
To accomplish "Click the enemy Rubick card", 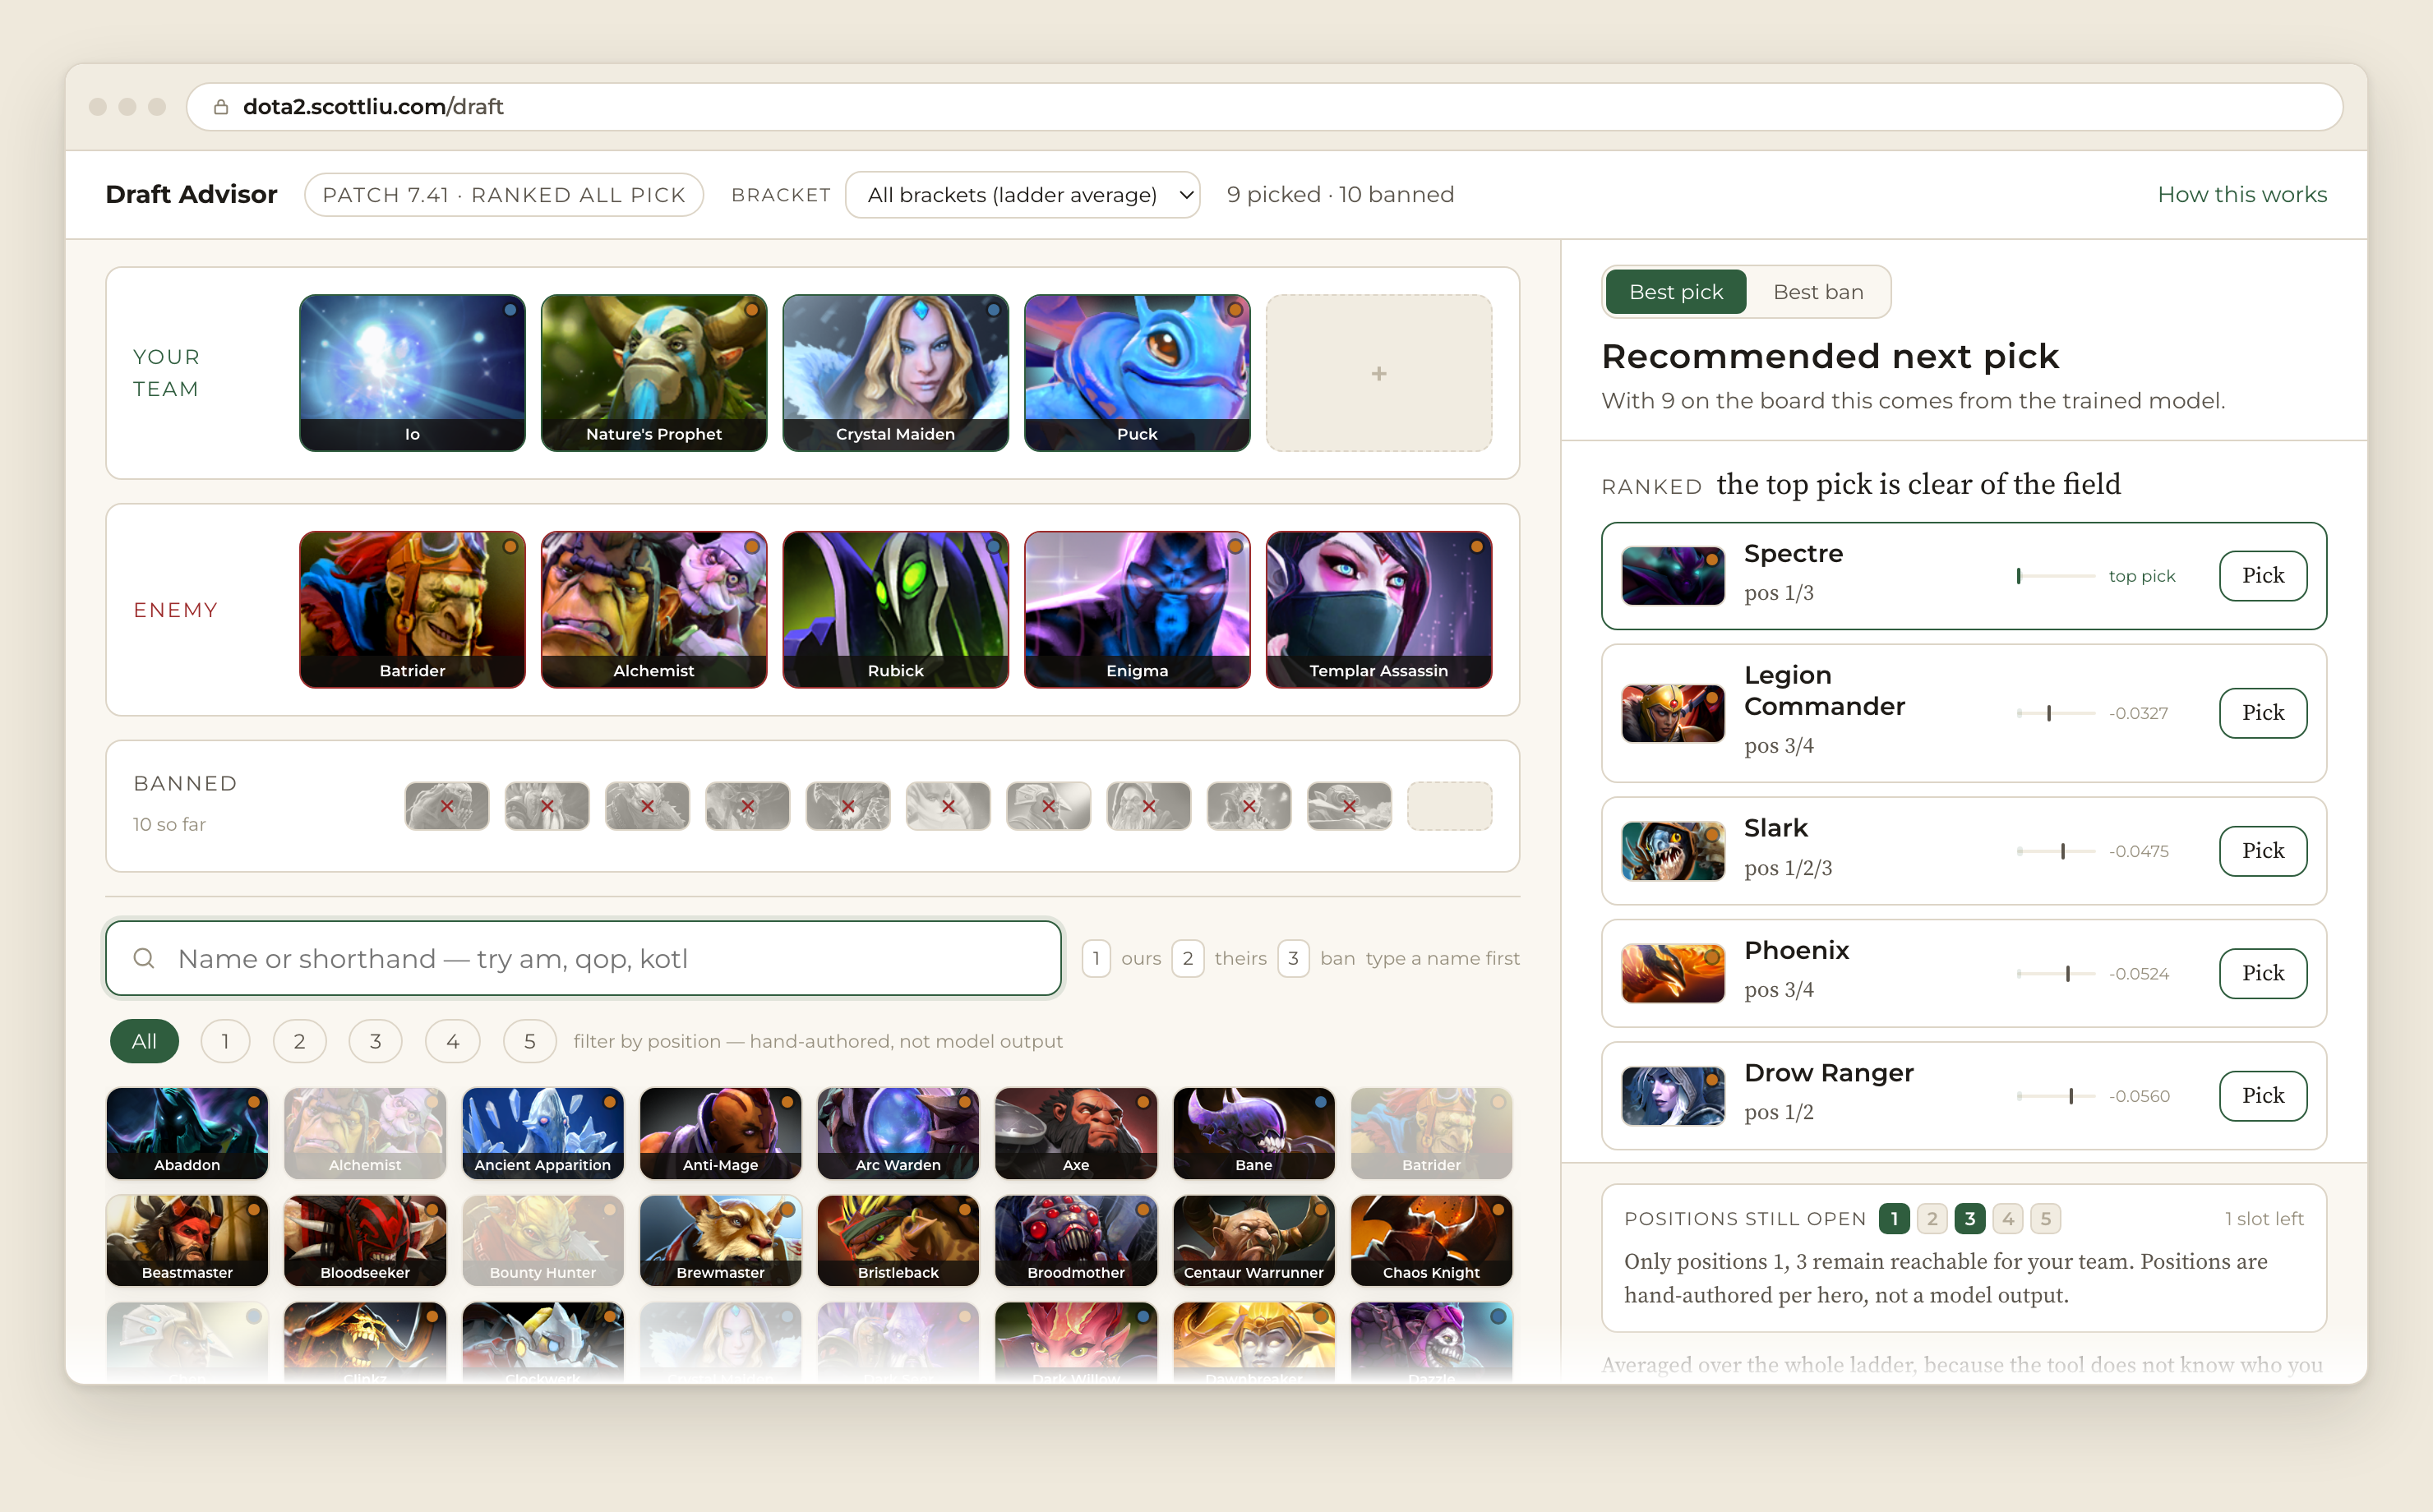I will [895, 610].
